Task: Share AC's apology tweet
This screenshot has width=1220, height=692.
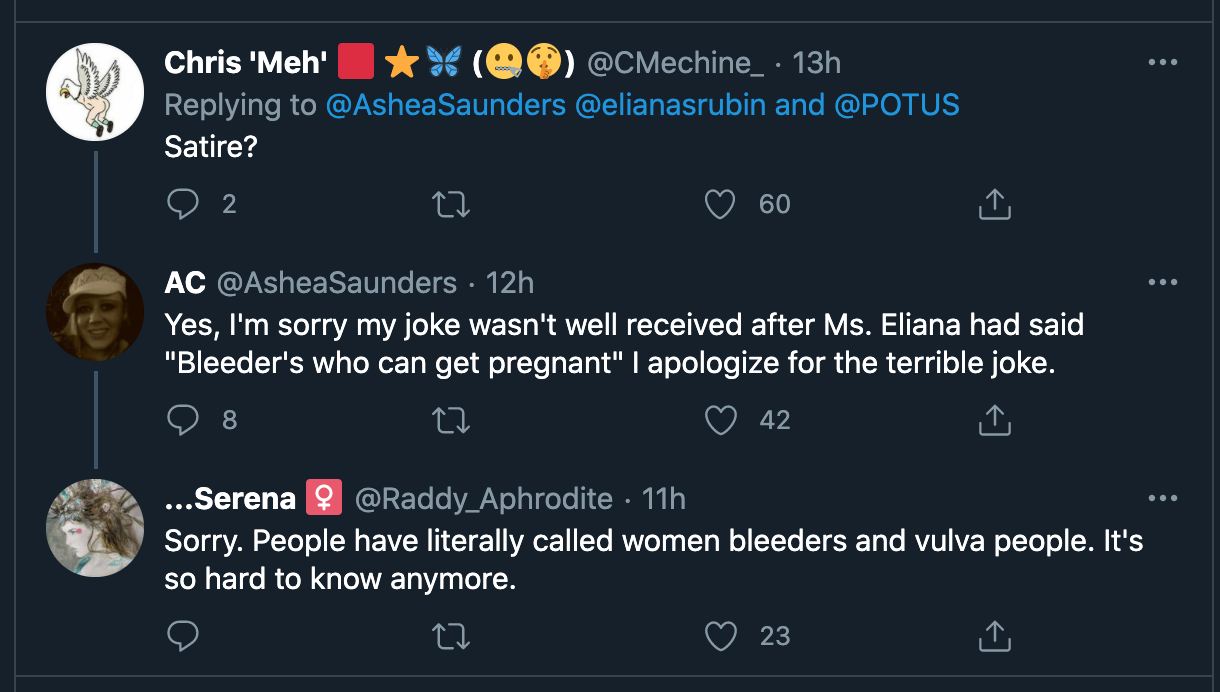Action: tap(993, 420)
